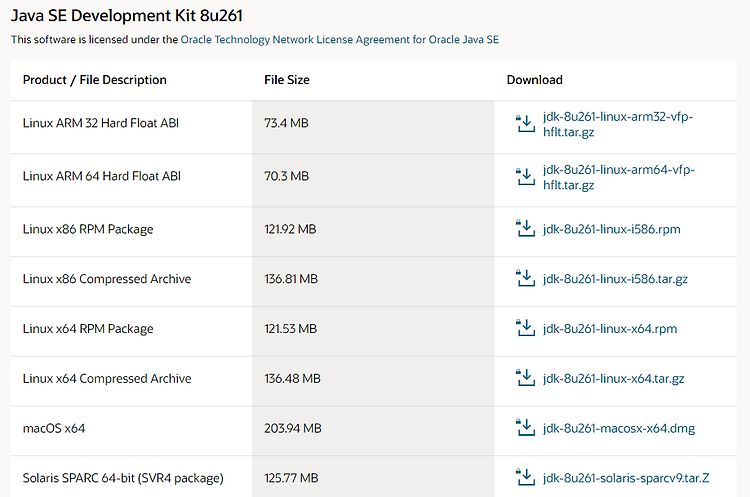Open the jdk-8u261-linux-i586.tar.gz link
The width and height of the screenshot is (750, 497).
pyautogui.click(x=615, y=279)
